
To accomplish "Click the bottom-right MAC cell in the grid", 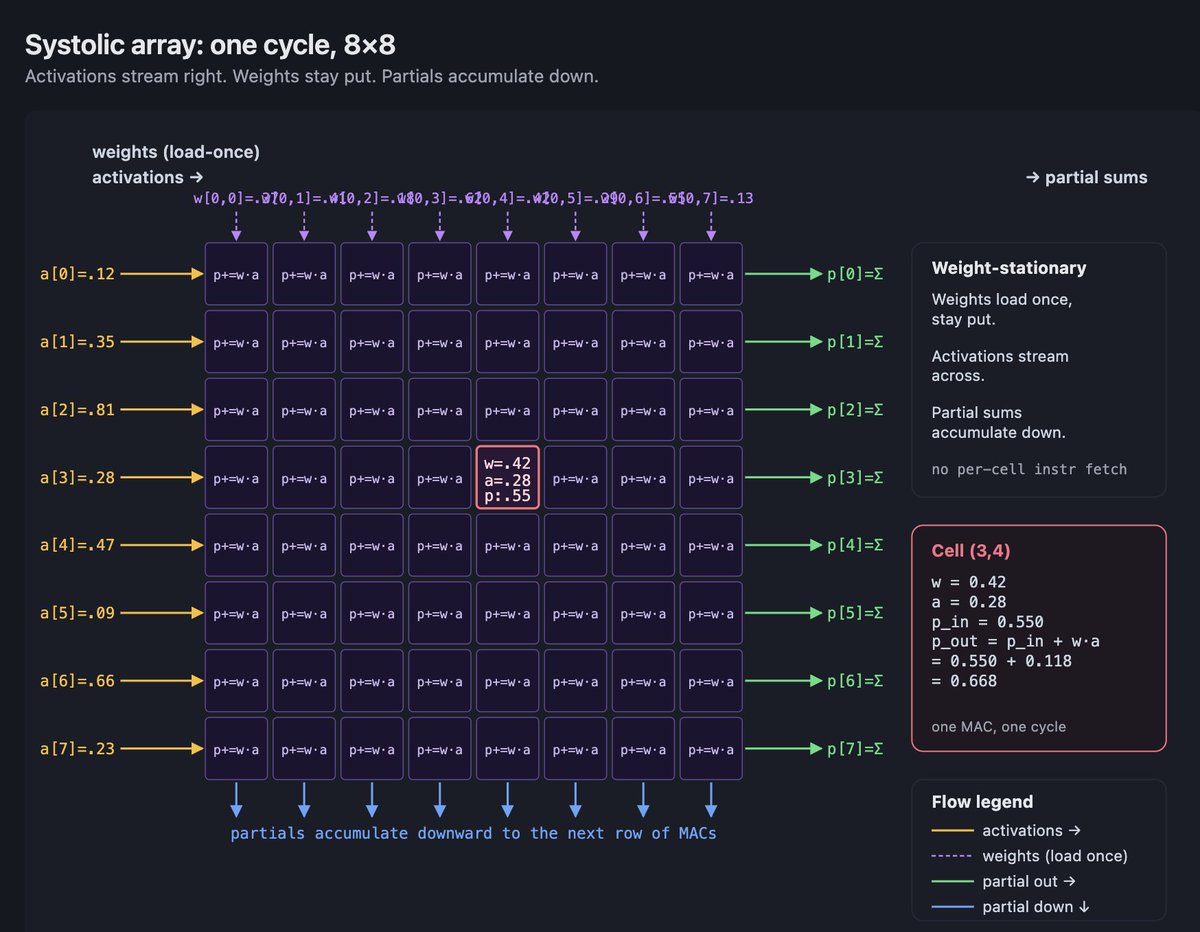I will [711, 749].
